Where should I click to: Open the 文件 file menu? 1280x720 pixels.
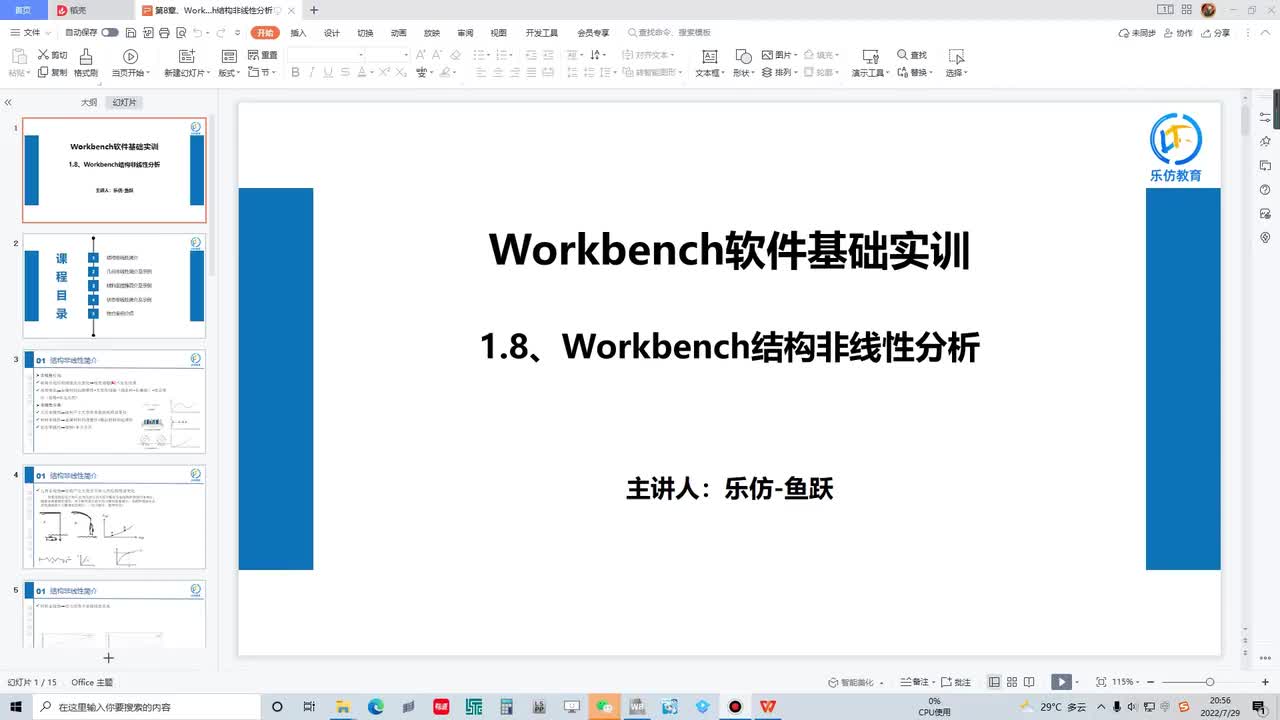30,32
